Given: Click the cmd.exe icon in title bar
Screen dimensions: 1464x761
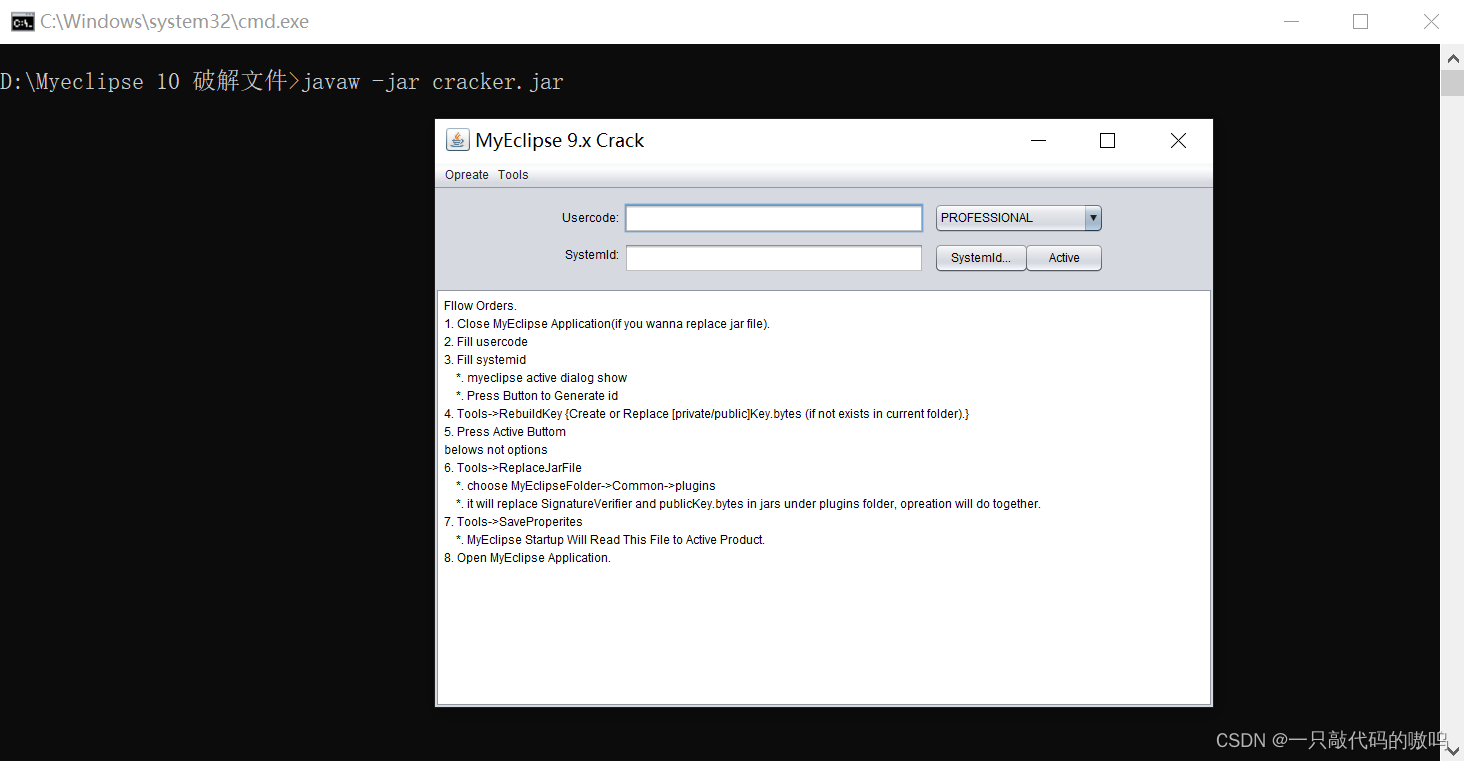Looking at the screenshot, I should [x=21, y=22].
